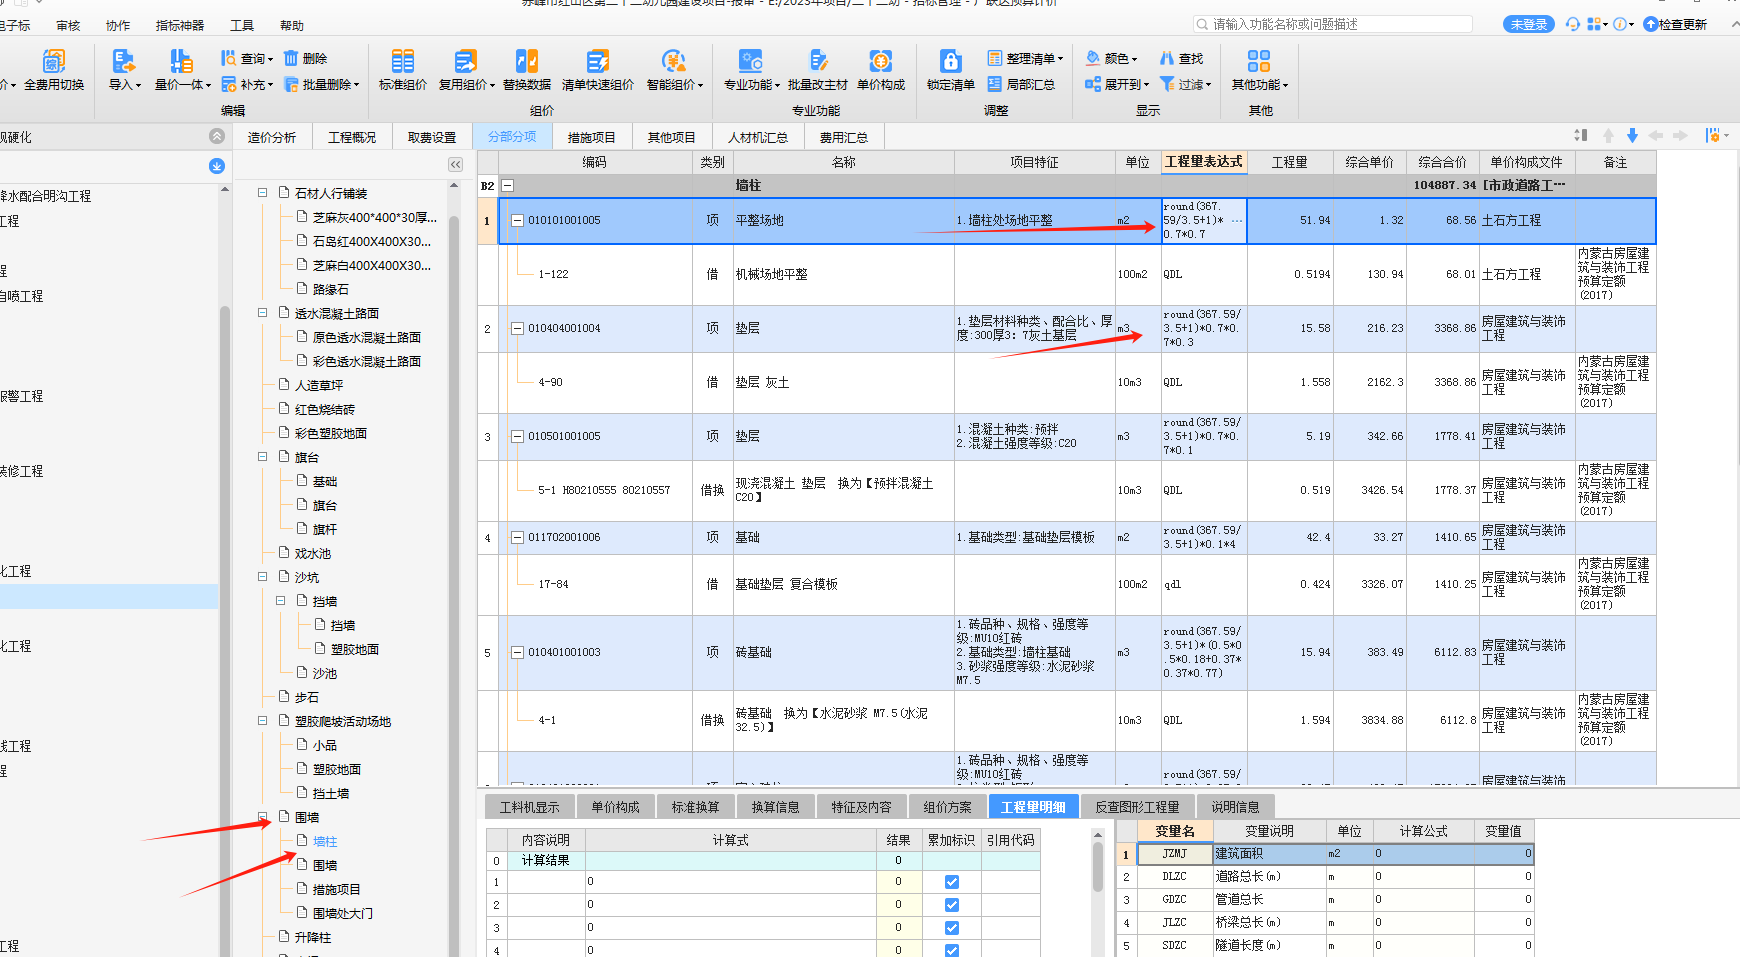Screen dimensions: 1740x957
Task: Toggle the 累加标识 checkbox in row 1
Action: (952, 882)
